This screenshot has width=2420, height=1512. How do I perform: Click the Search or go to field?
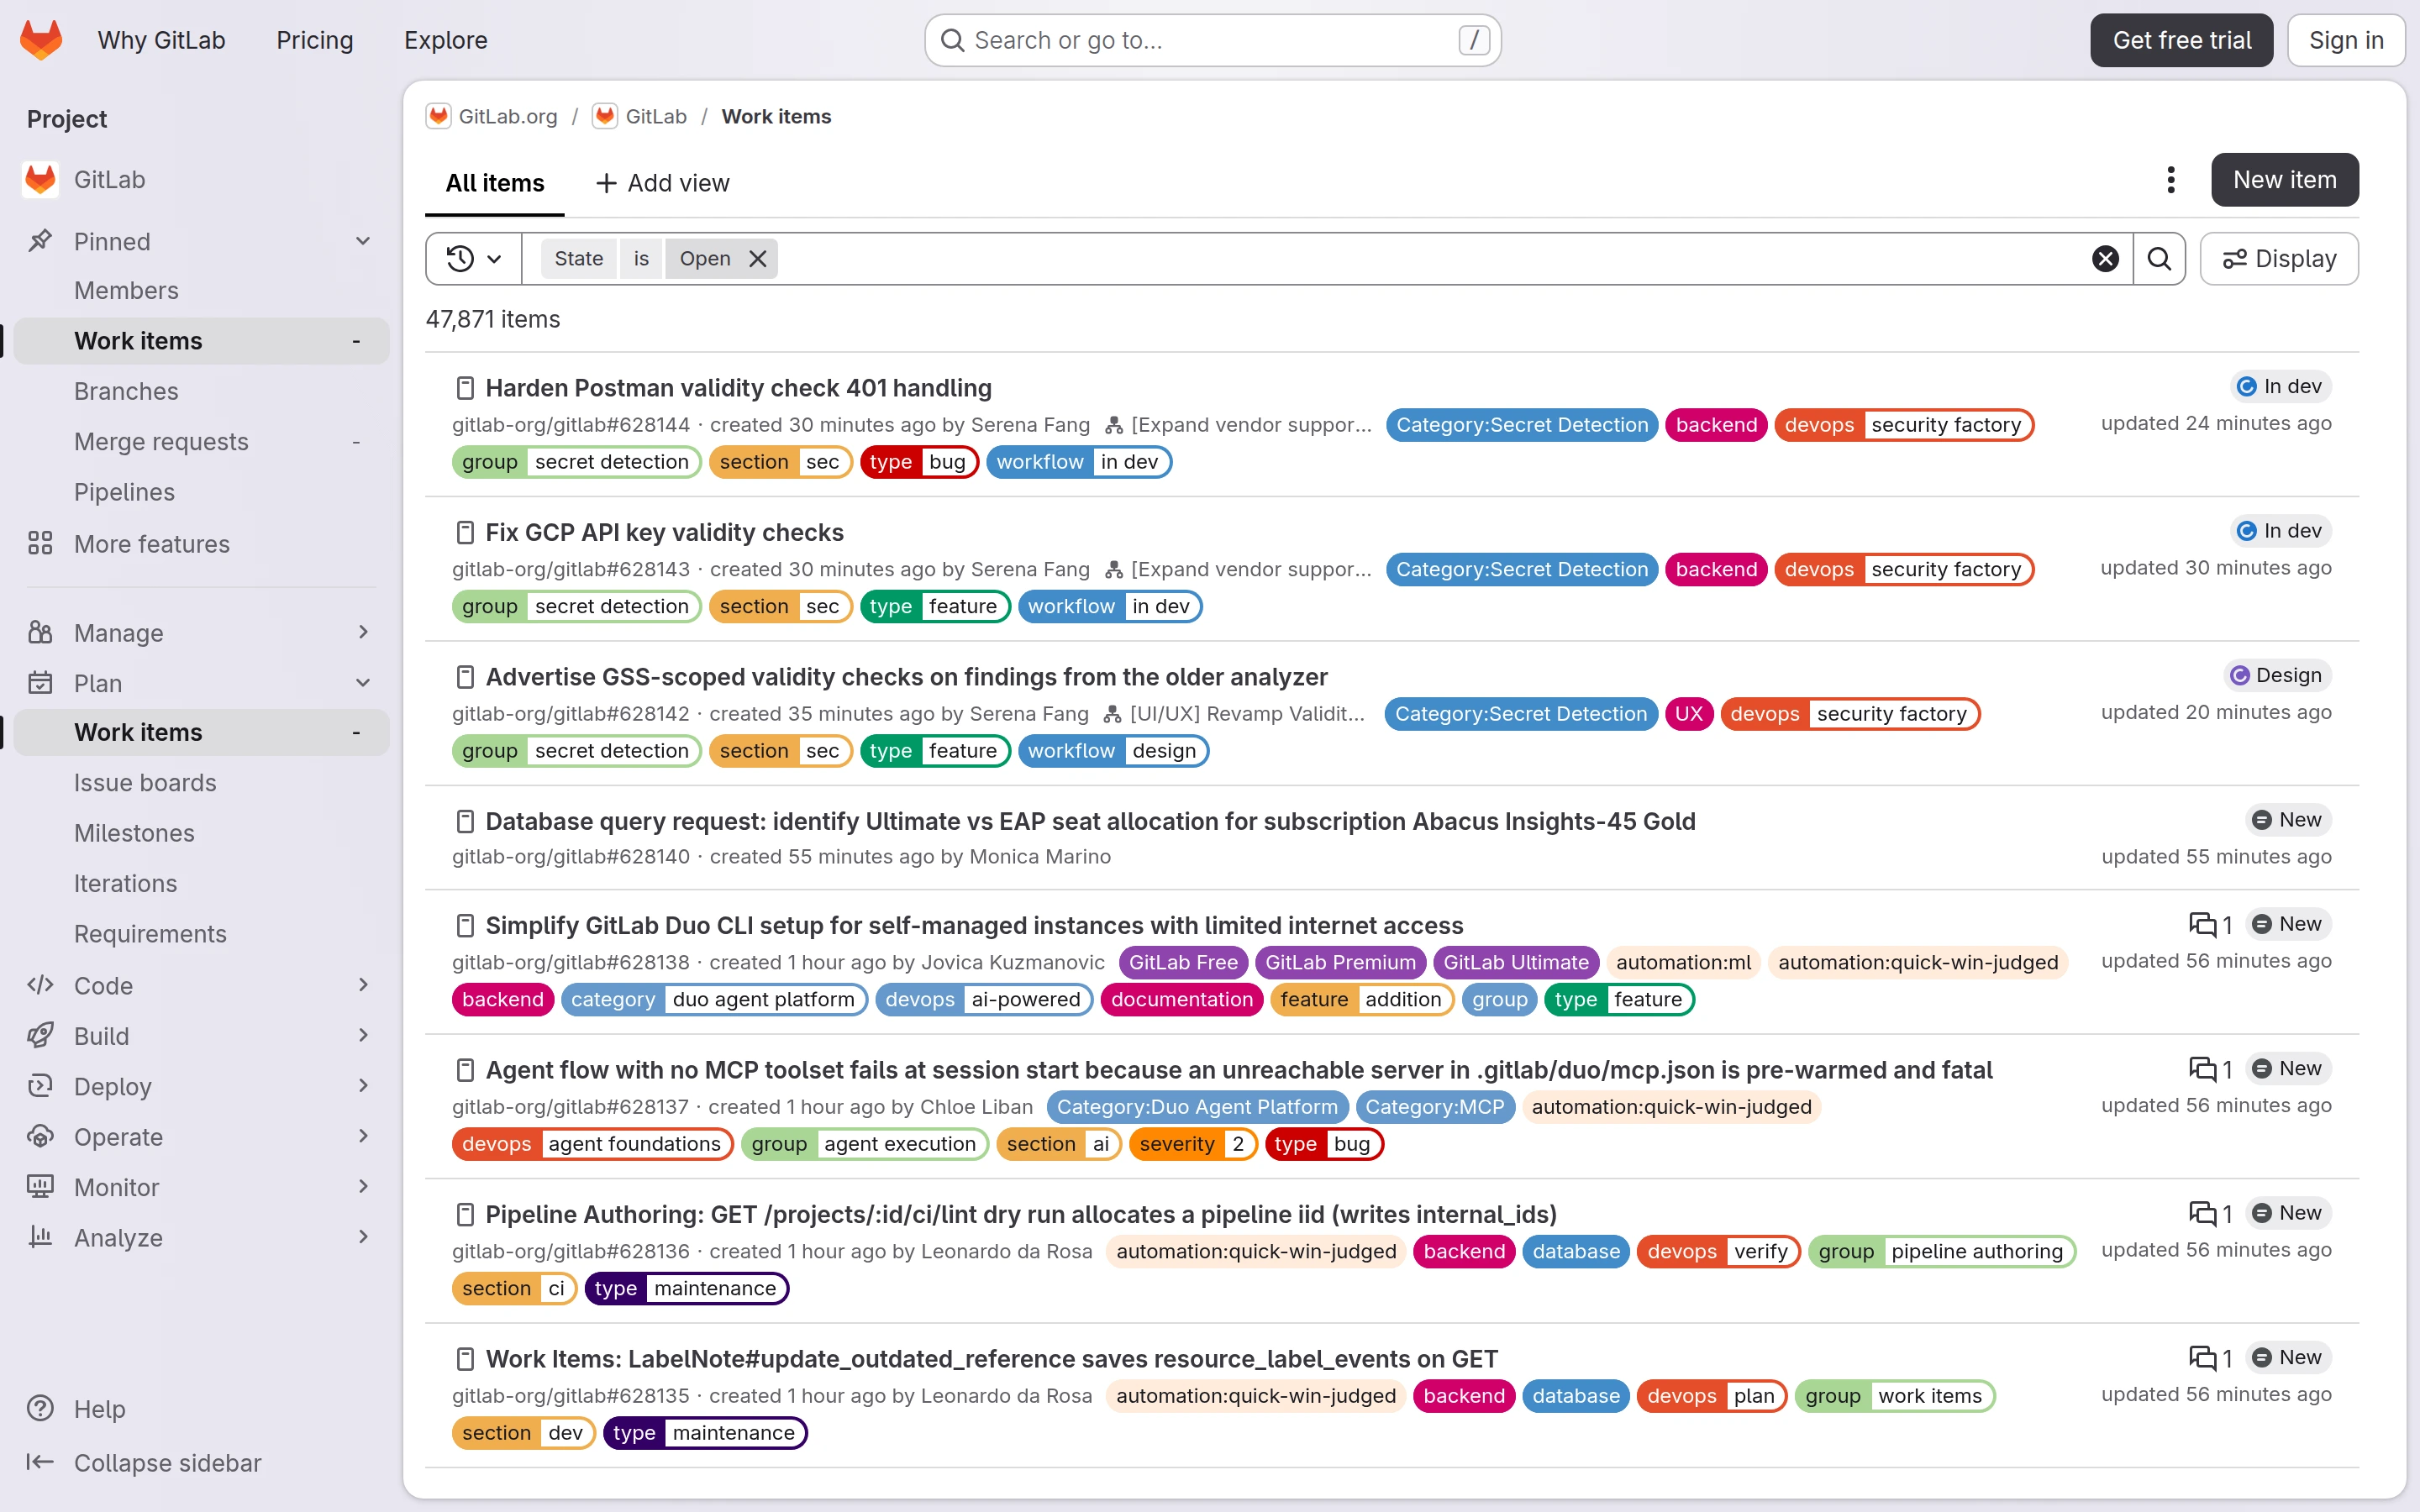point(1212,40)
